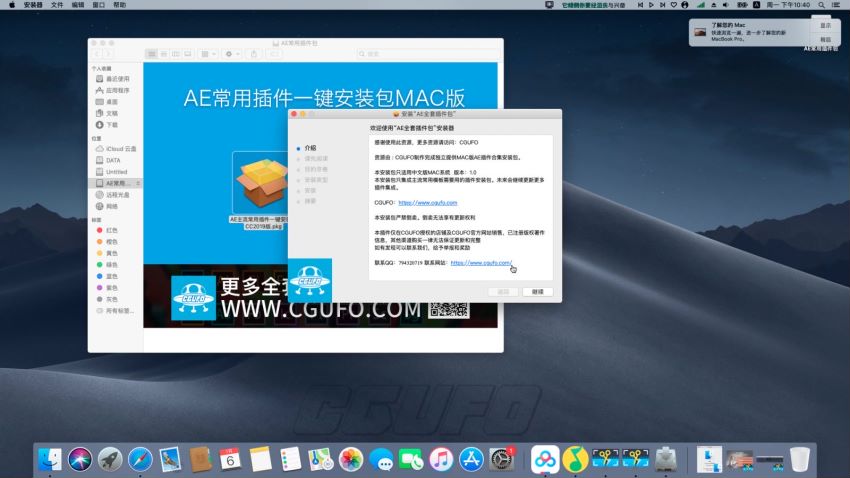850x478 pixels.
Task: Open QQ Music yellow-green icon in Dock
Action: (575, 459)
